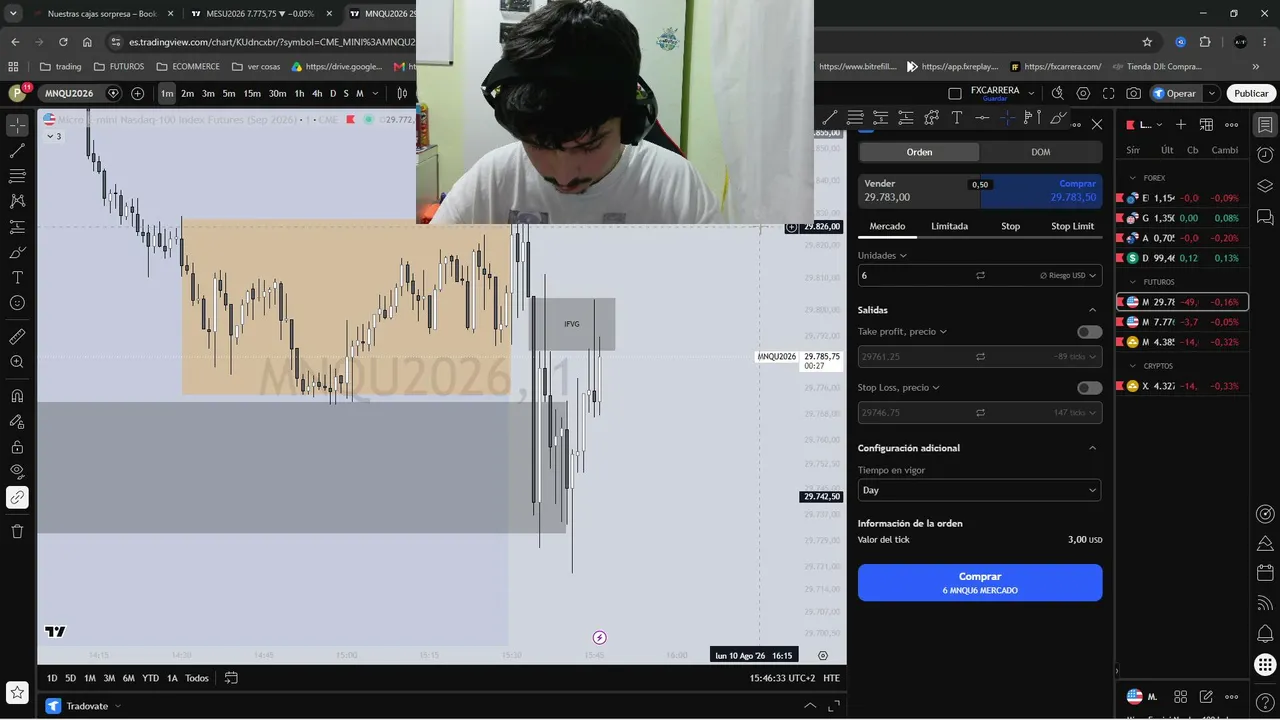1280x720 pixels.
Task: Open chart settings hexagon icon
Action: click(x=1083, y=93)
